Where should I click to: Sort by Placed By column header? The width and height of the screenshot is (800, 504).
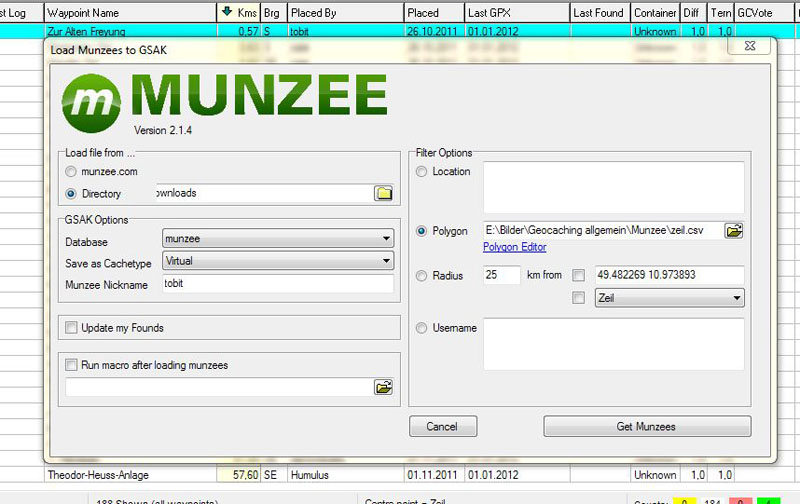click(345, 13)
